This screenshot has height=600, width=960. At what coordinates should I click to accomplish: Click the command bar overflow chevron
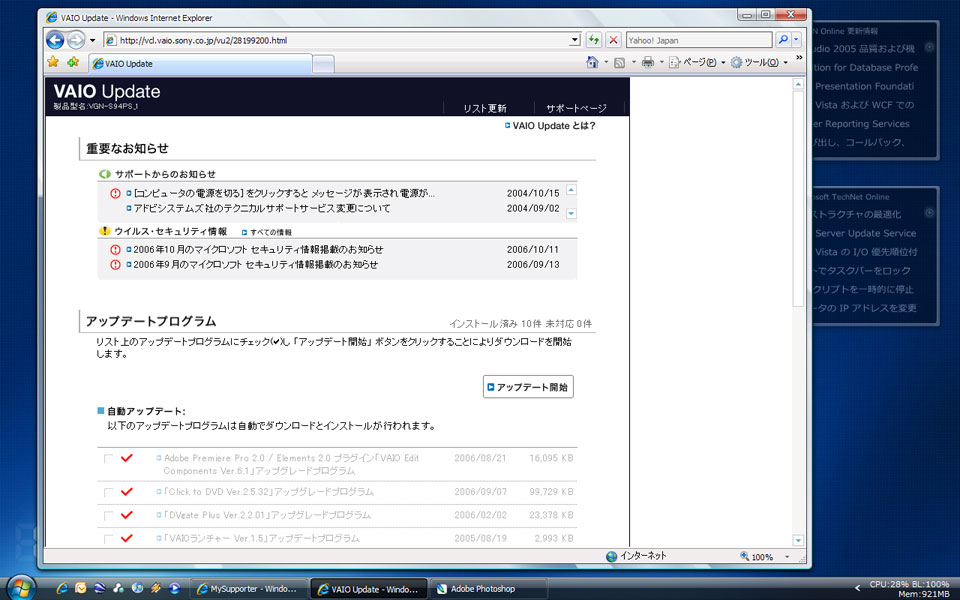(799, 58)
